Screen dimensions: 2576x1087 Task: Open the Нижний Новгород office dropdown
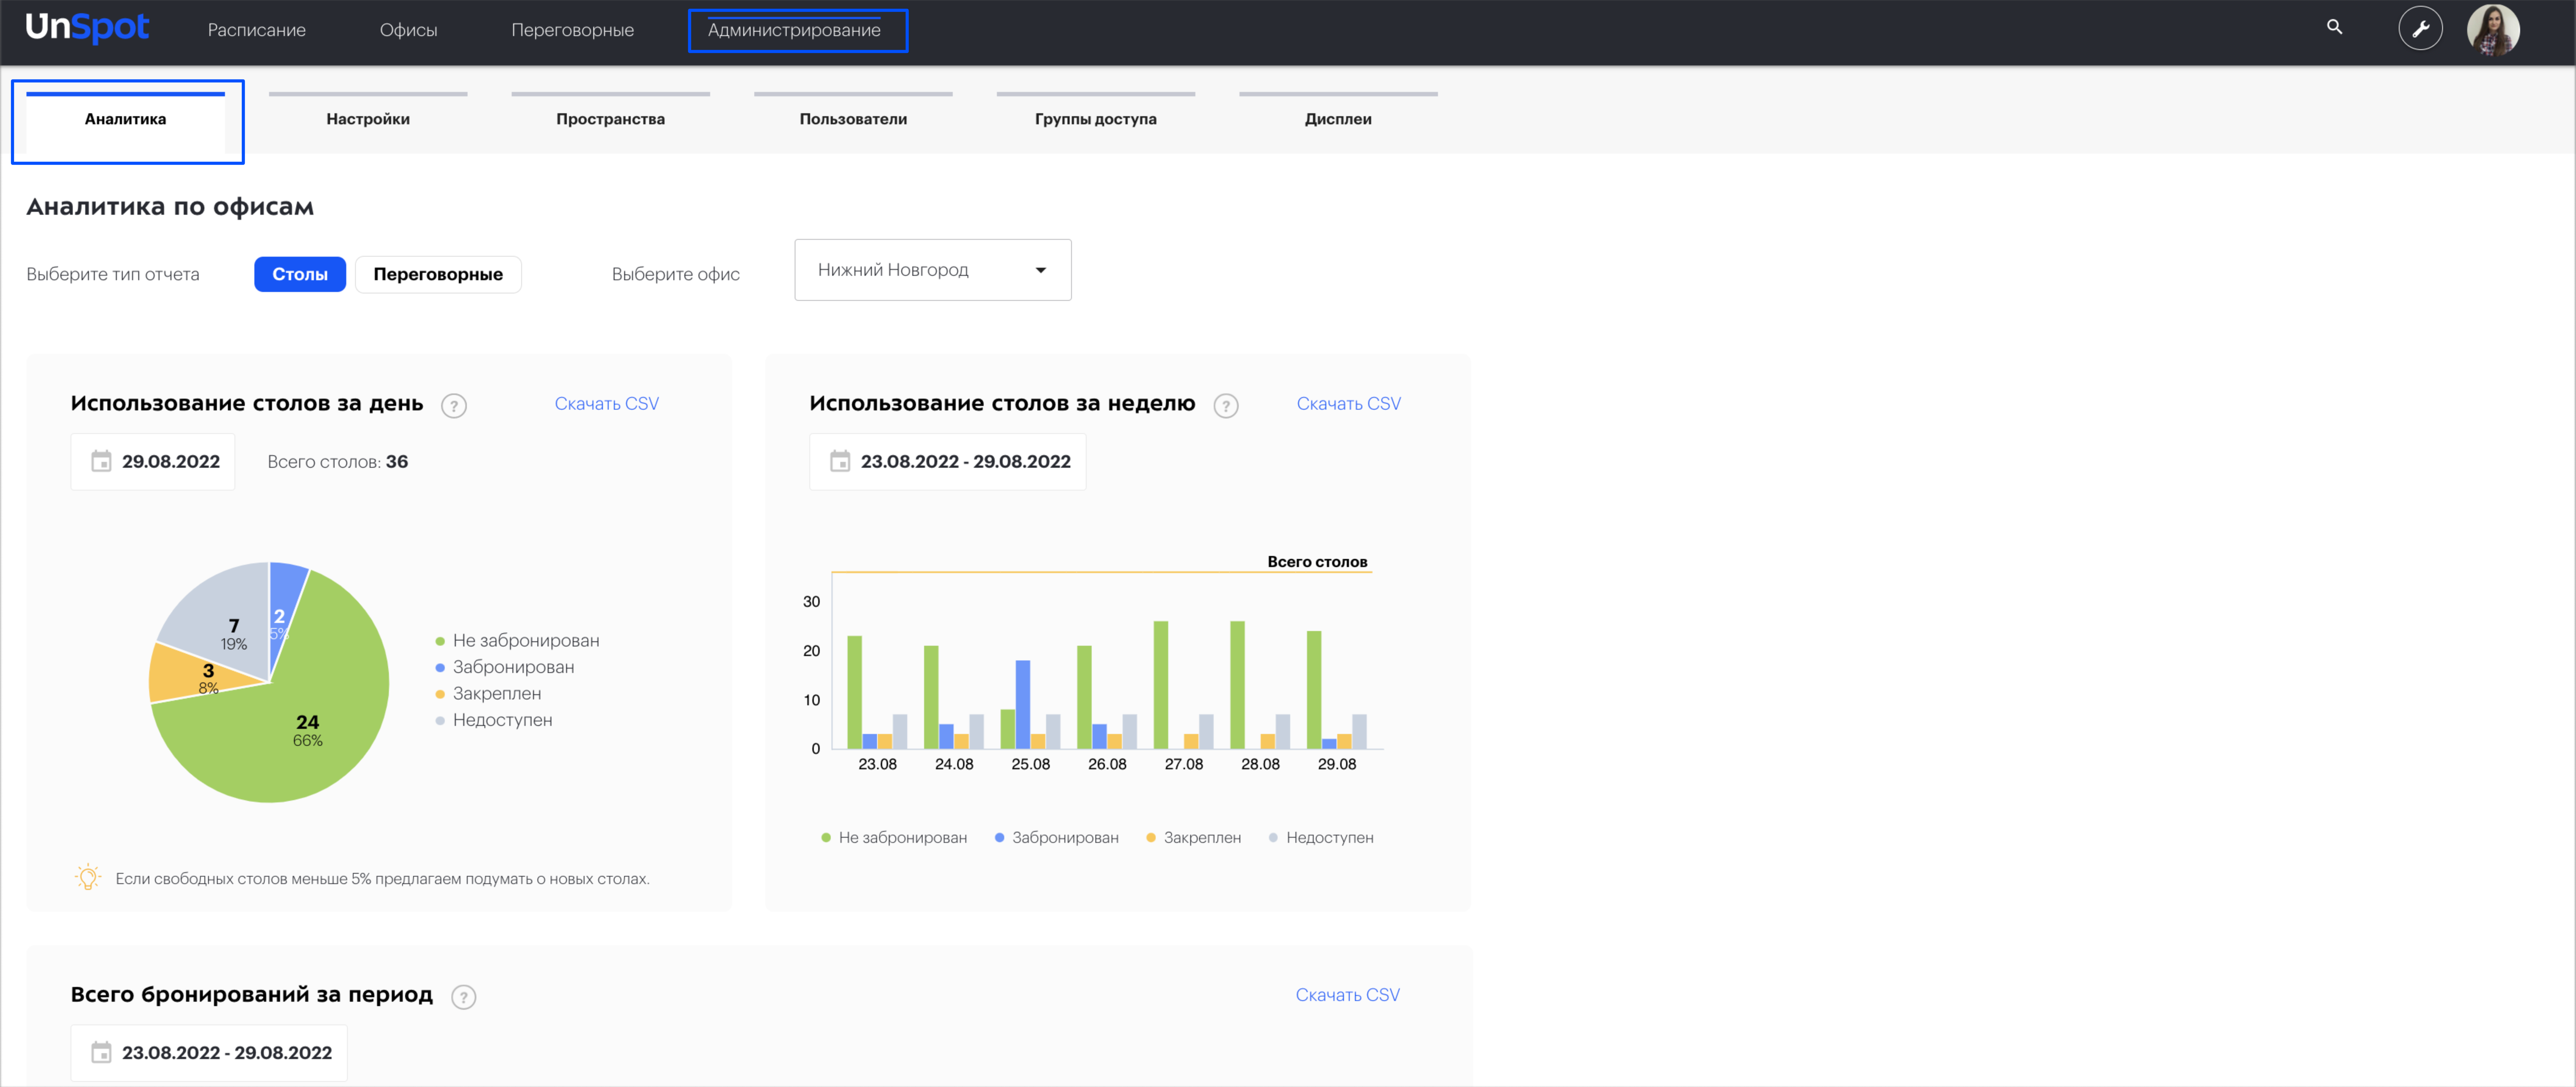(932, 270)
